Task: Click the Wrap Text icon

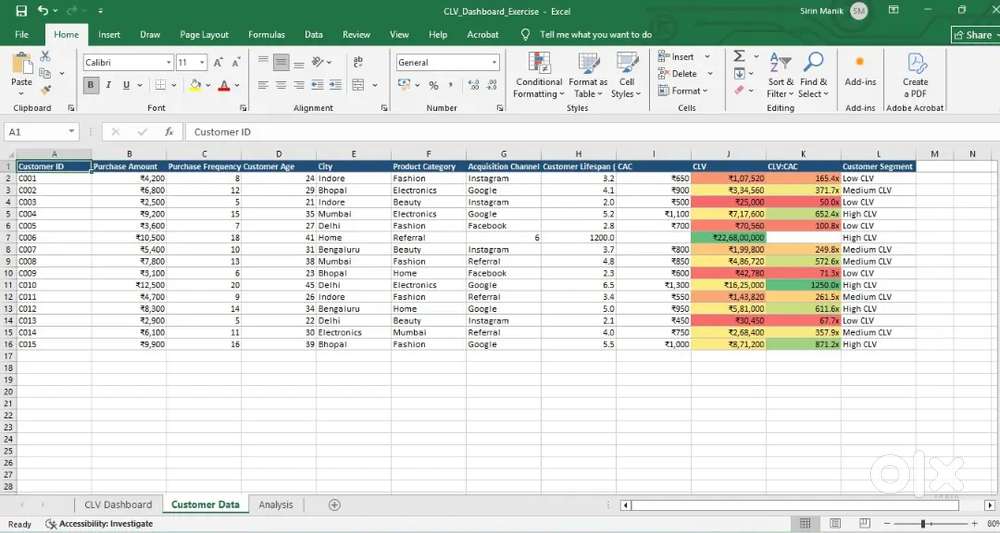Action: click(358, 62)
